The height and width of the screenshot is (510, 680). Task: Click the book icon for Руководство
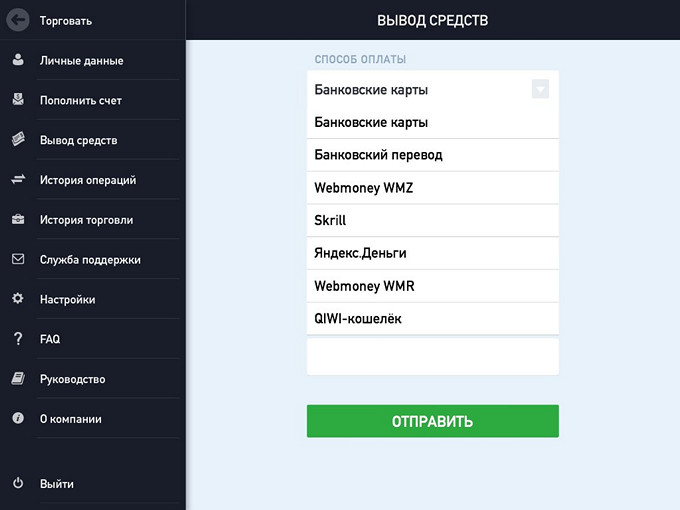tap(18, 379)
